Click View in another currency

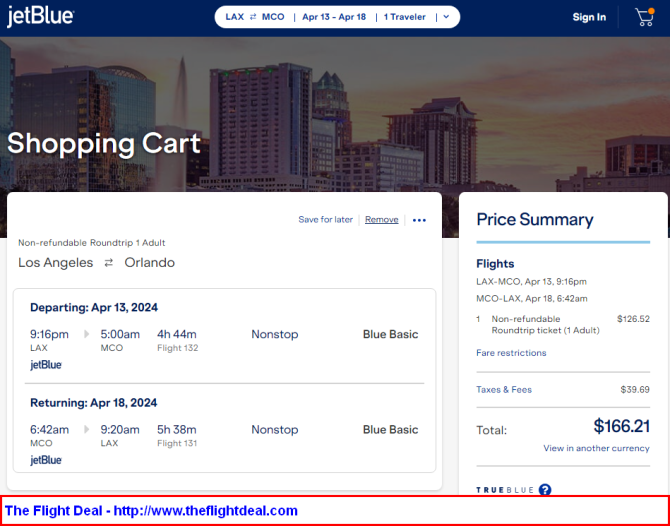(596, 448)
